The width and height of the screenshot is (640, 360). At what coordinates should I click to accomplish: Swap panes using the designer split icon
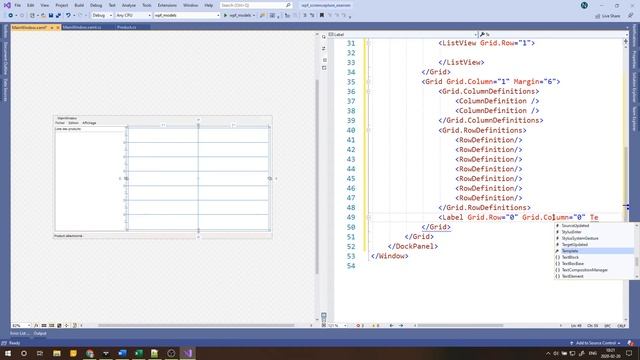(x=324, y=49)
